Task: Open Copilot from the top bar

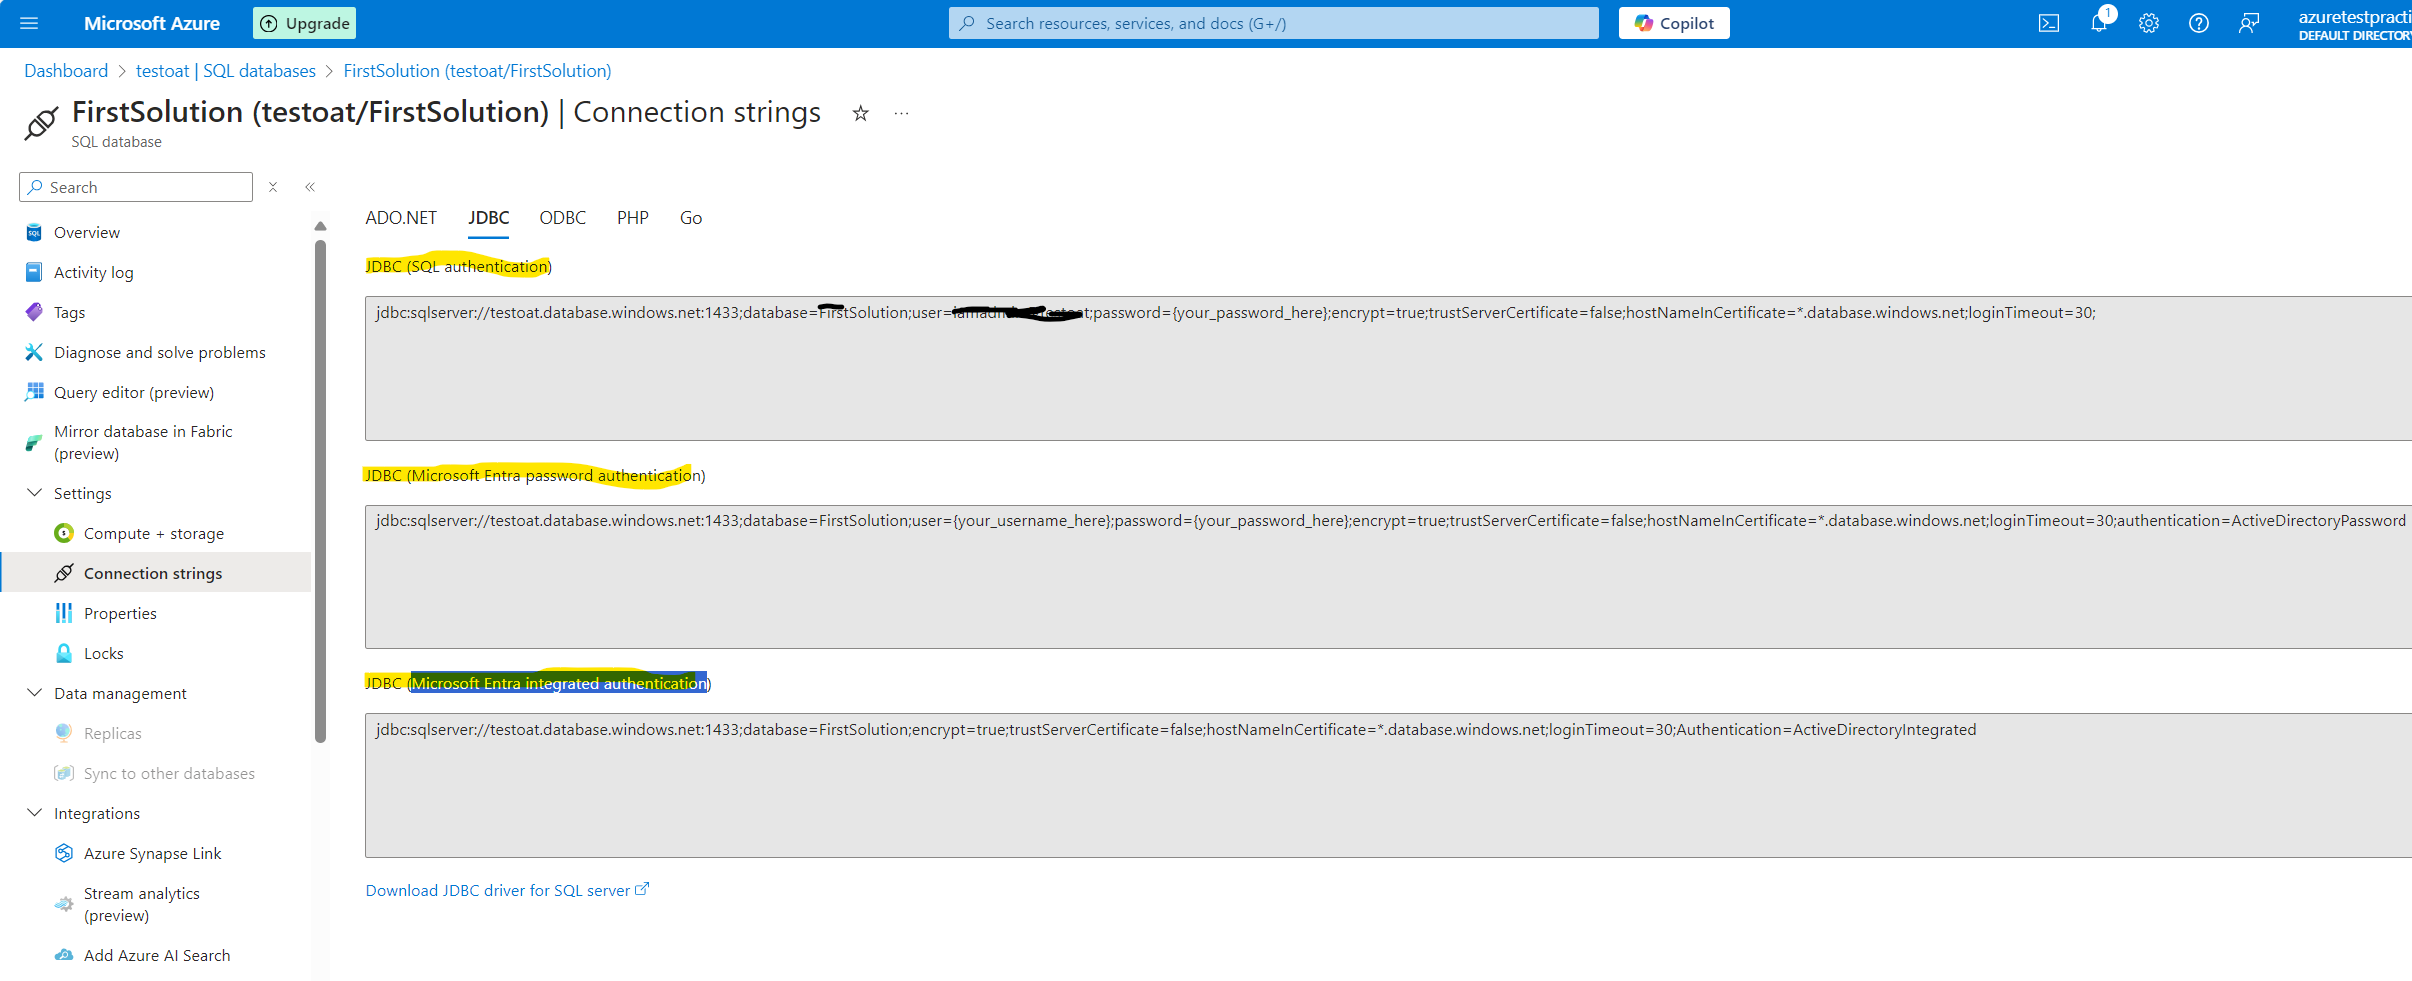Action: tap(1673, 23)
